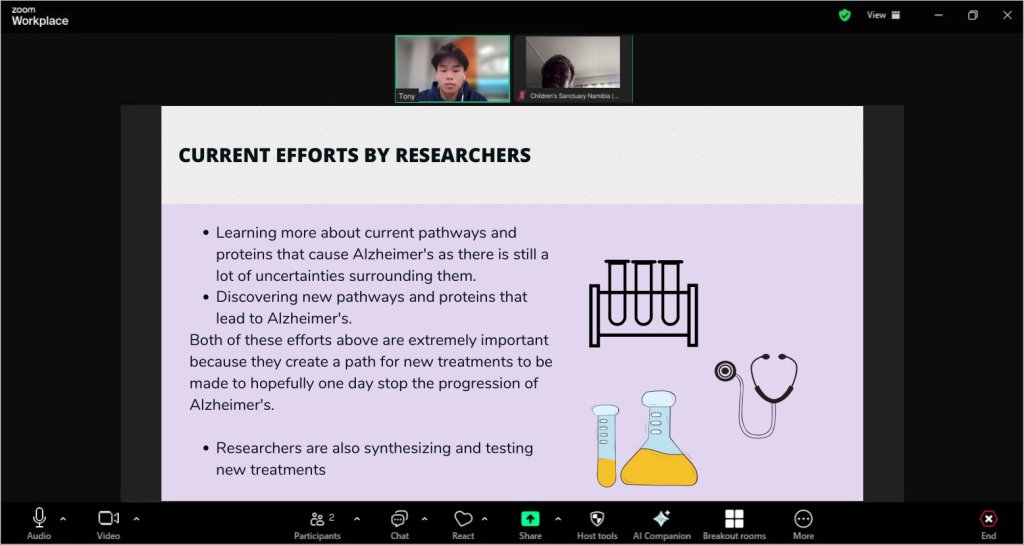
Task: Select Children's Sanctuary Namibia video thumbnail
Action: [573, 69]
